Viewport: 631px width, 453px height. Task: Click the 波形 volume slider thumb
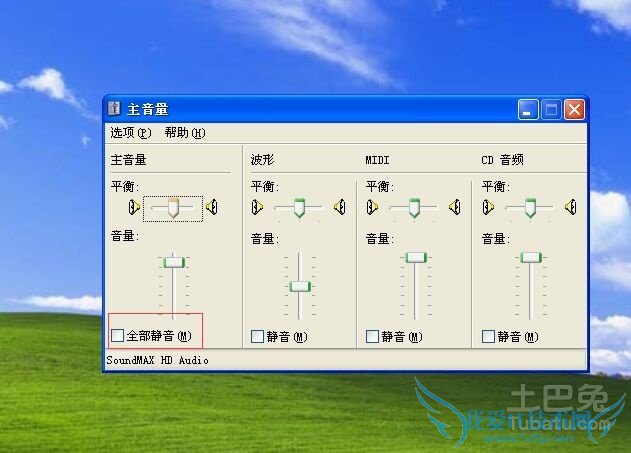point(300,287)
